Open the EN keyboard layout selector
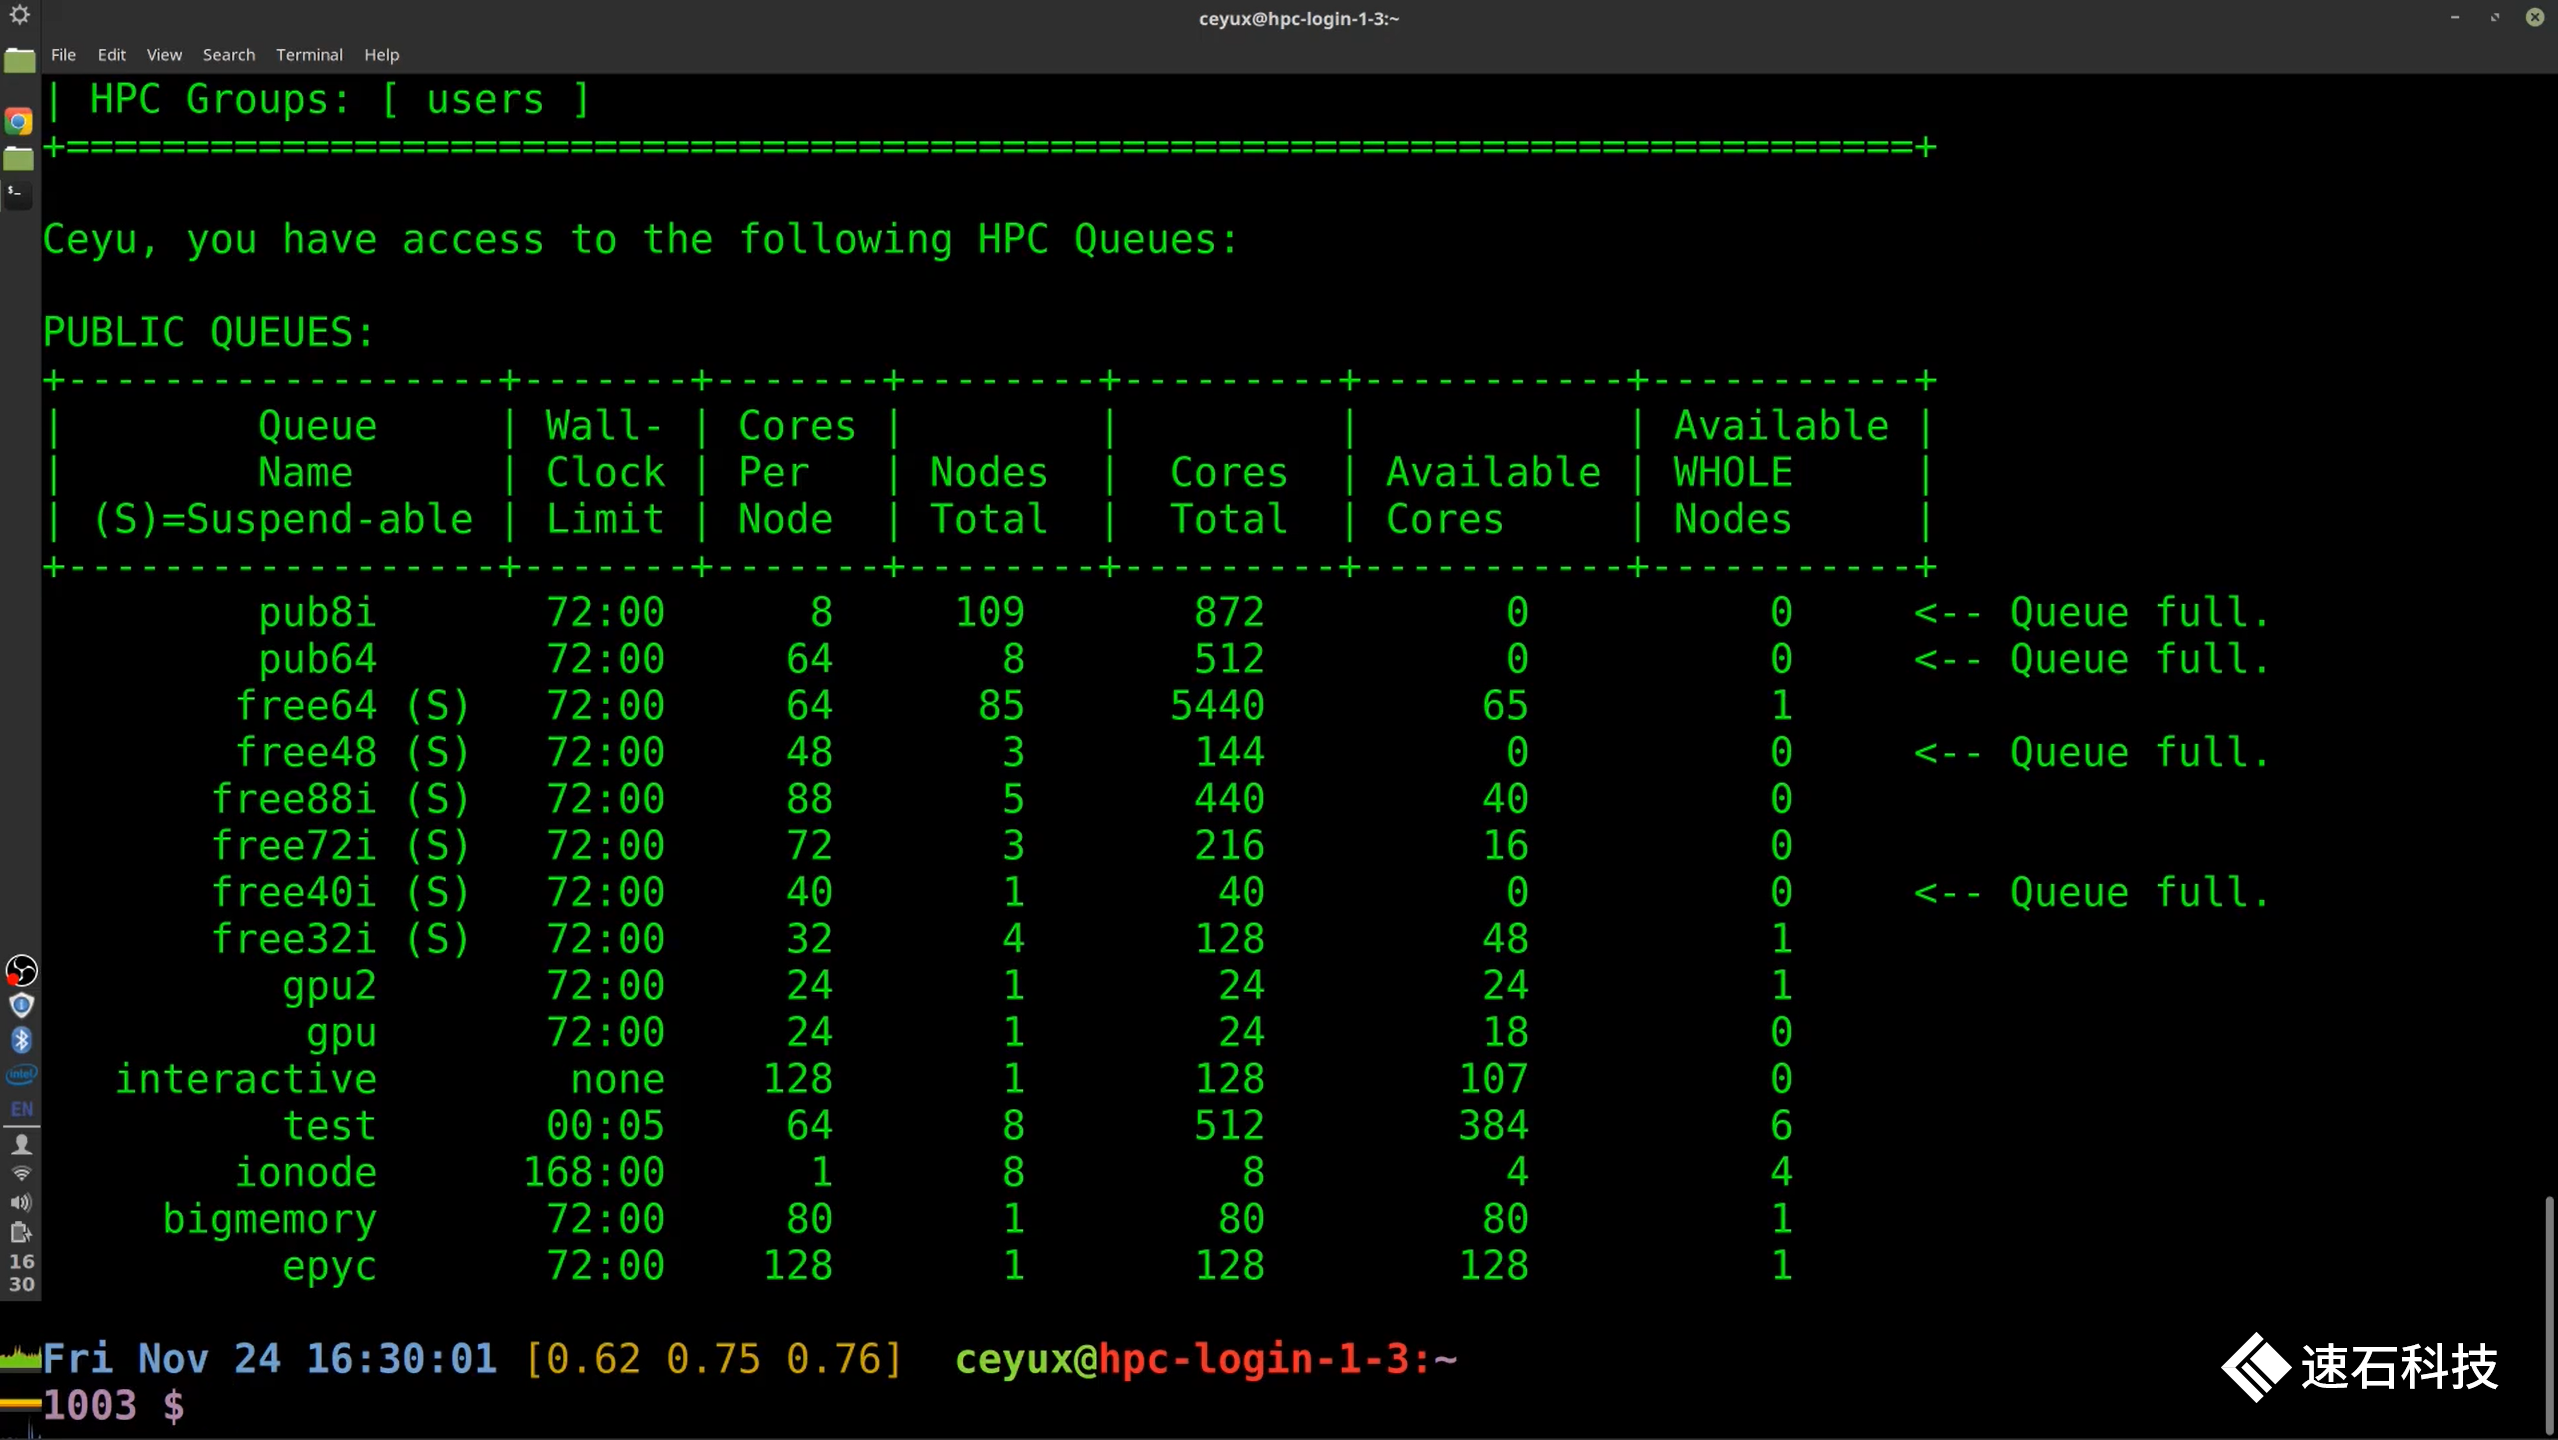This screenshot has width=2558, height=1440. click(21, 1109)
